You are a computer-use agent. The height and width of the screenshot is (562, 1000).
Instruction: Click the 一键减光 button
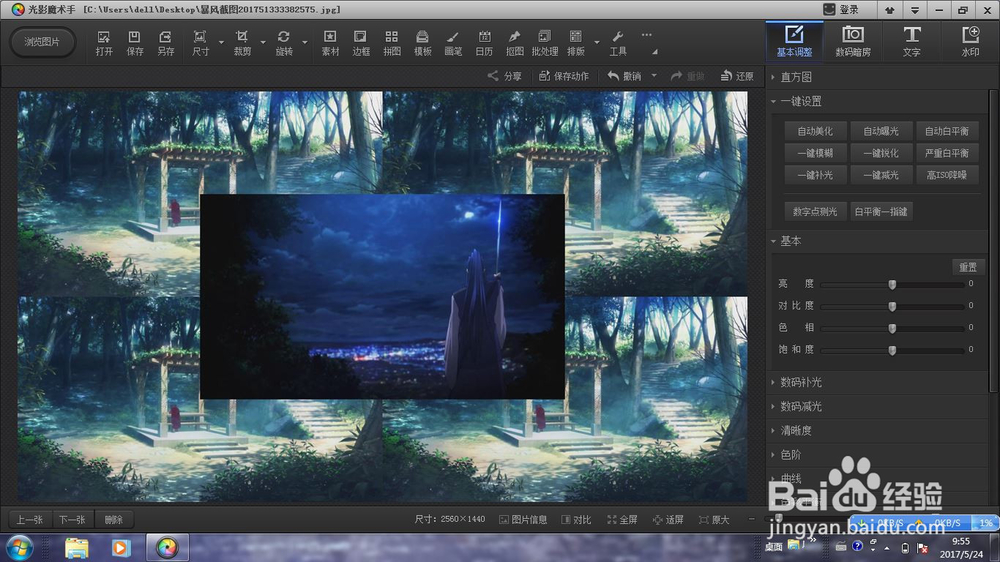[881, 175]
